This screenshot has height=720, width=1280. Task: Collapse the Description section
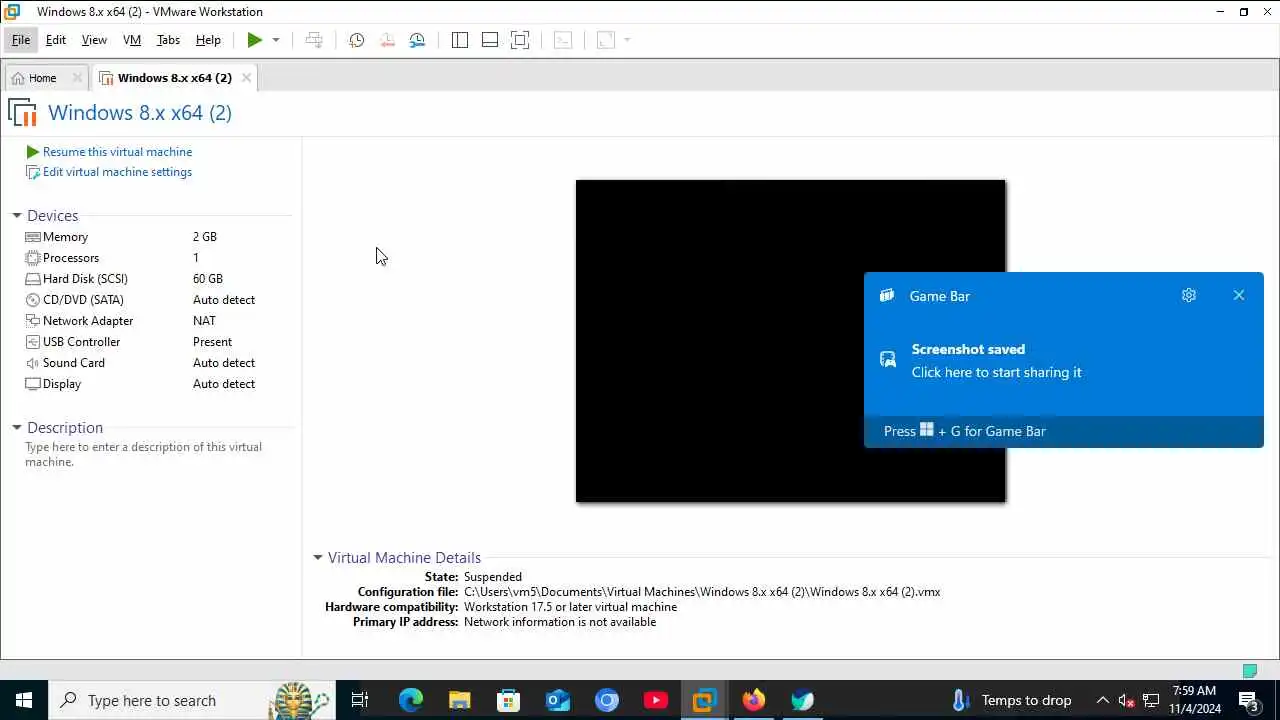click(x=17, y=428)
